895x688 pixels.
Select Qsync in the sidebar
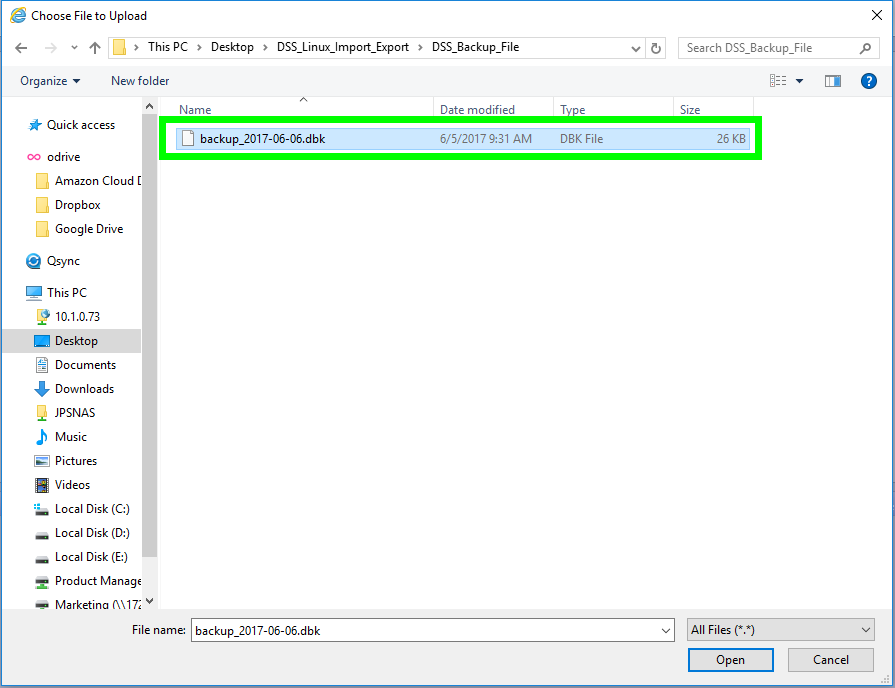(x=63, y=261)
